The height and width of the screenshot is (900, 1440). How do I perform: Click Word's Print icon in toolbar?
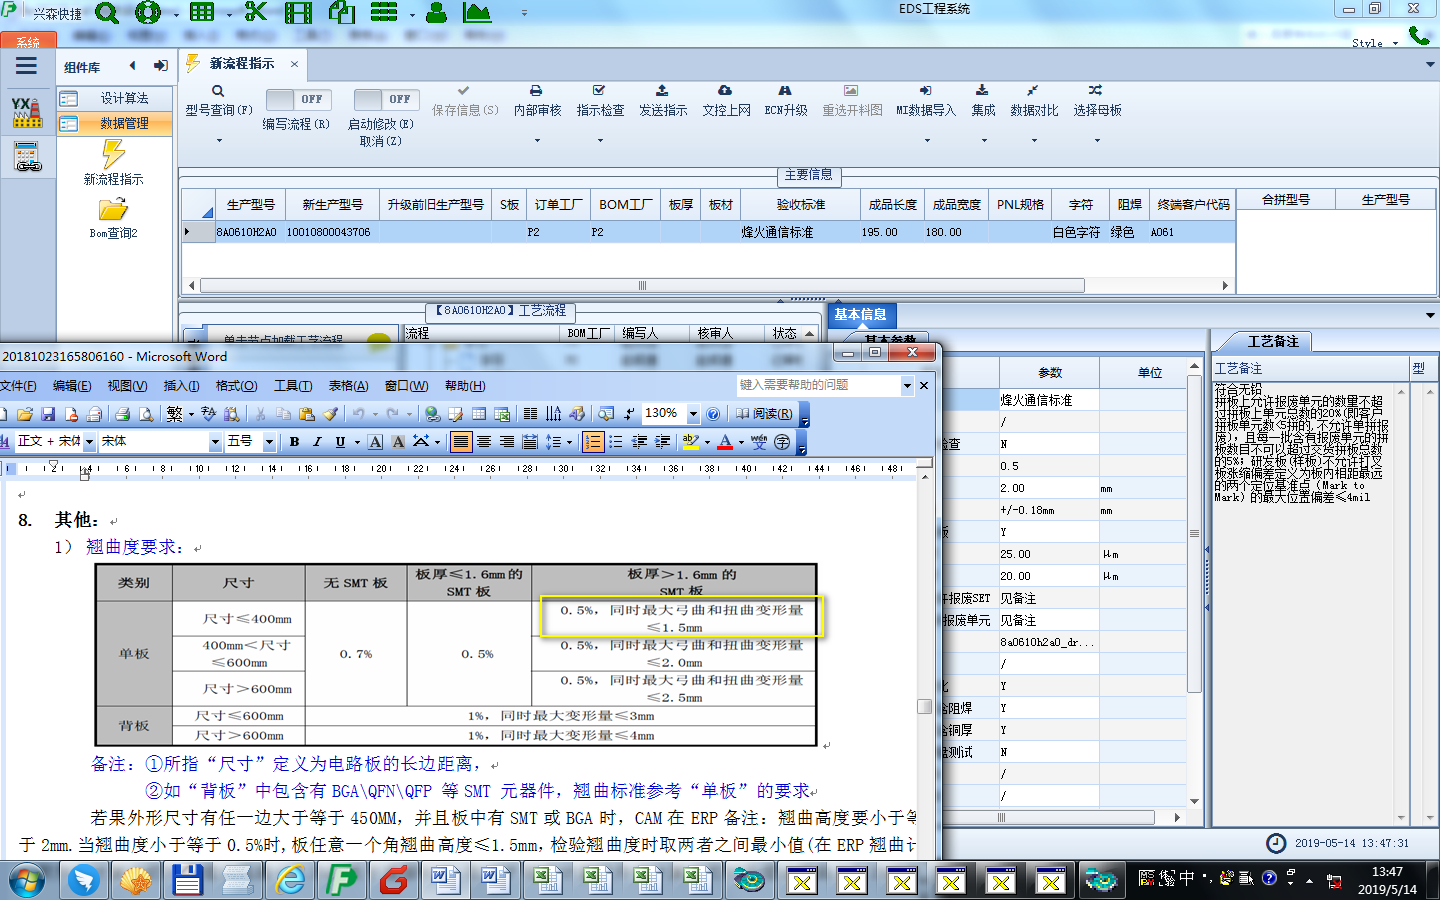[122, 414]
